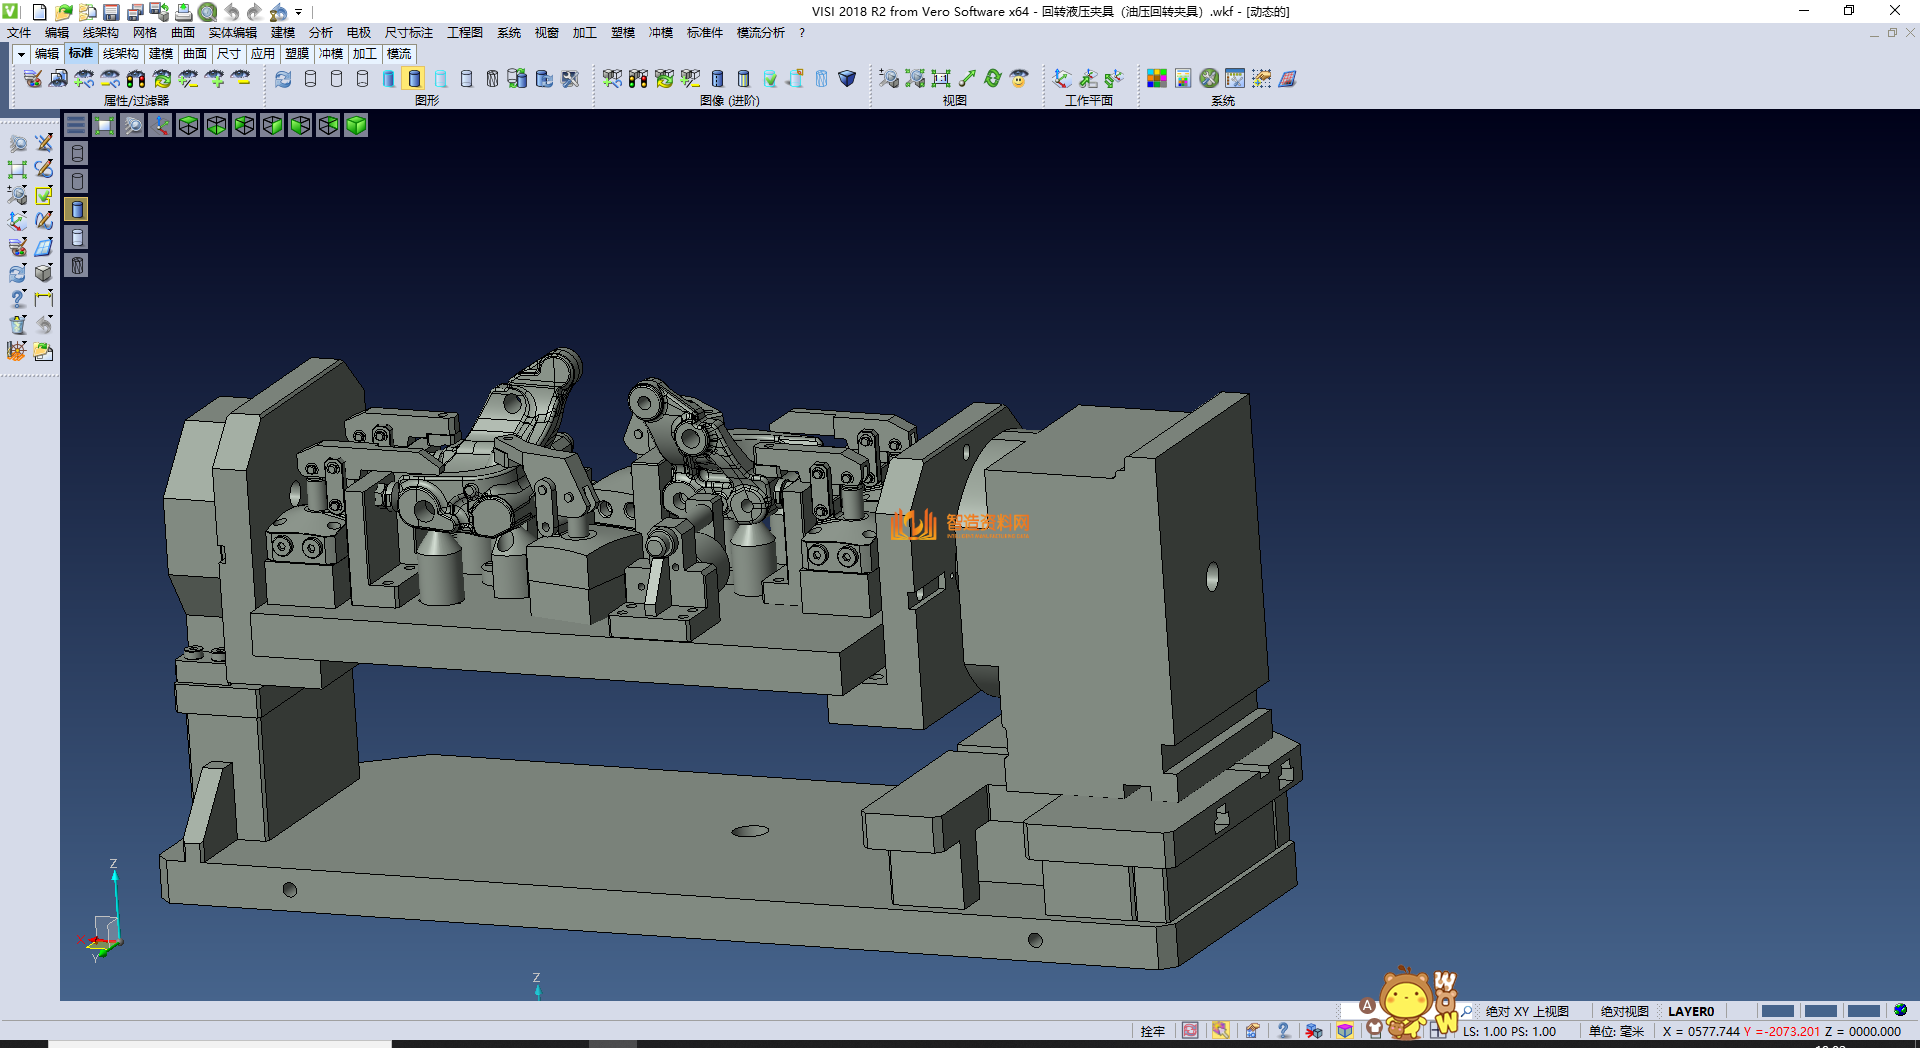Click the color palette icon in 系统 group
Image resolution: width=1920 pixels, height=1048 pixels.
pos(1156,79)
